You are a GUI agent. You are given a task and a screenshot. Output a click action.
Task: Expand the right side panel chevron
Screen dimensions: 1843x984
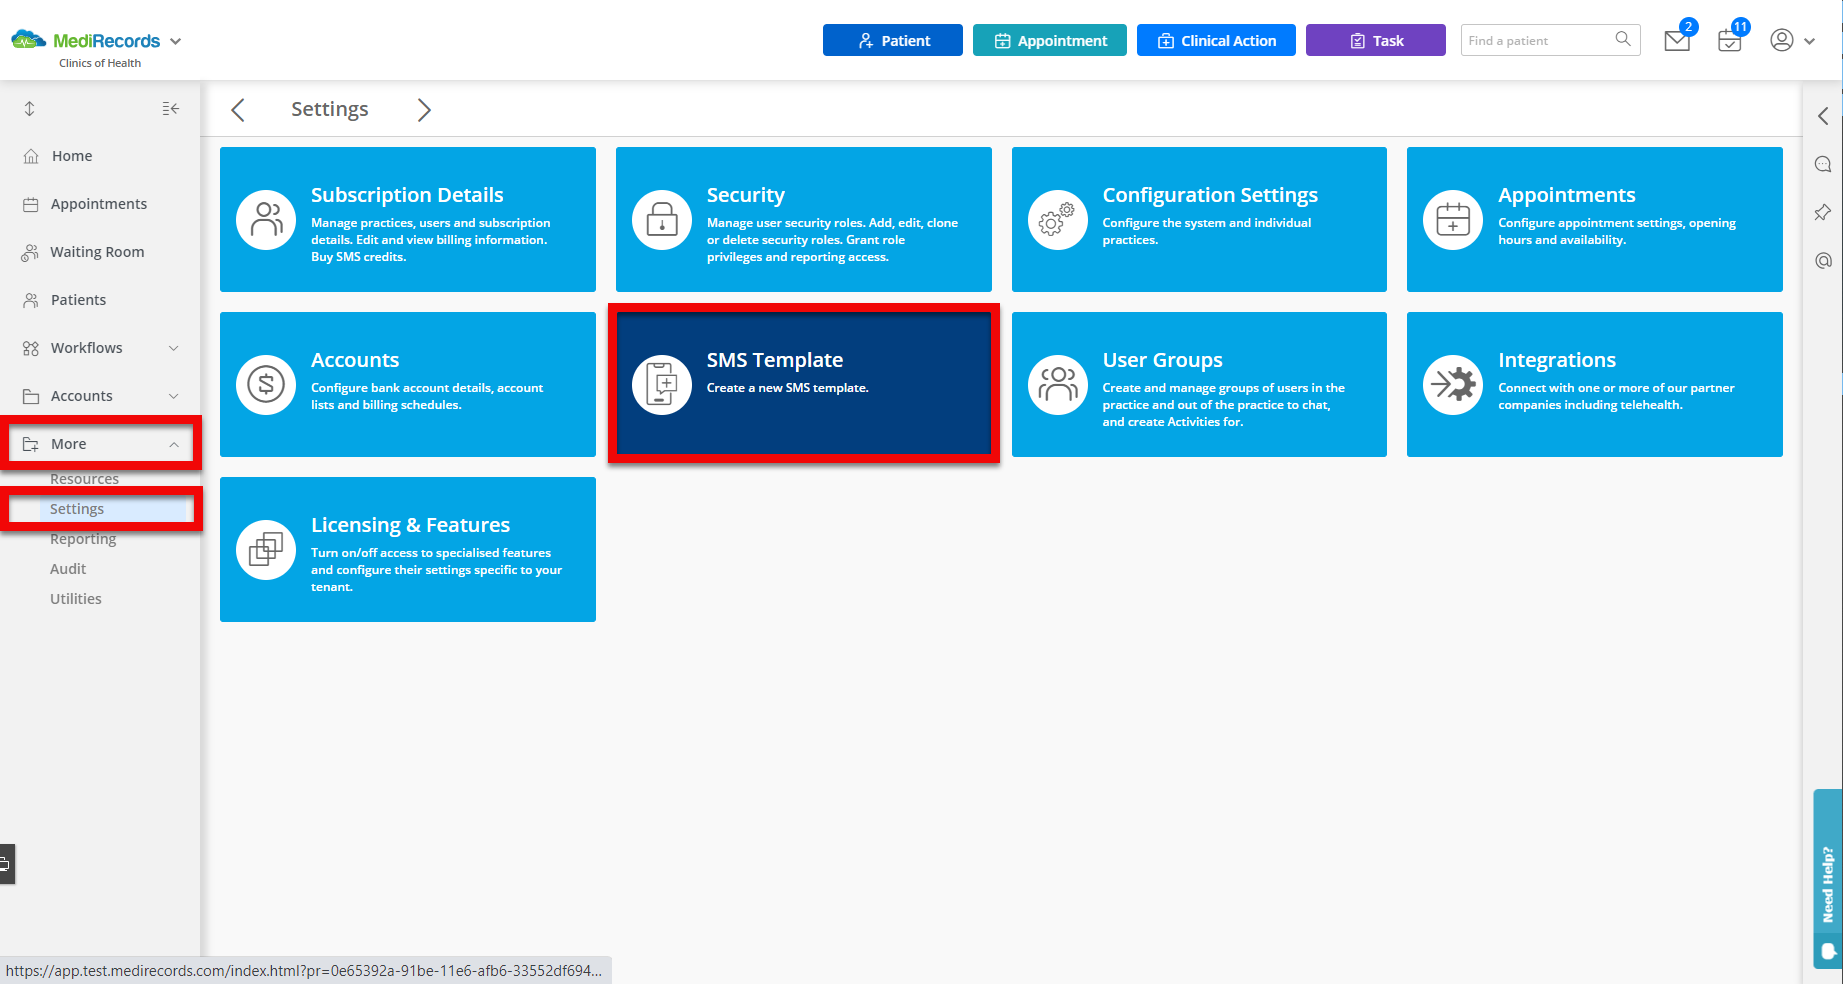pyautogui.click(x=1823, y=116)
